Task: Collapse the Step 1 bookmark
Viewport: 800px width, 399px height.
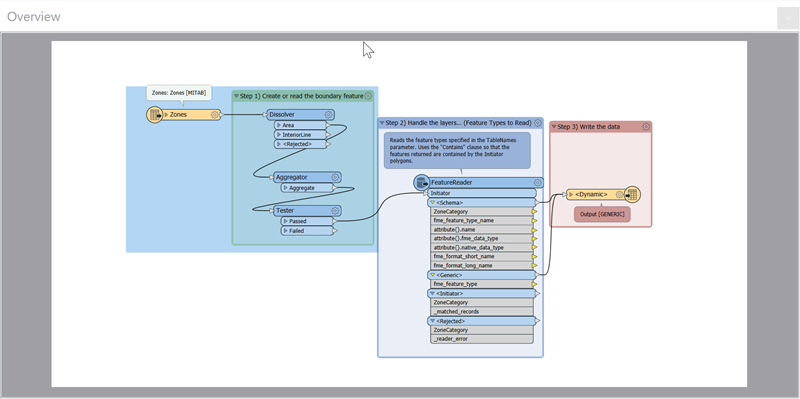Action: pos(236,96)
